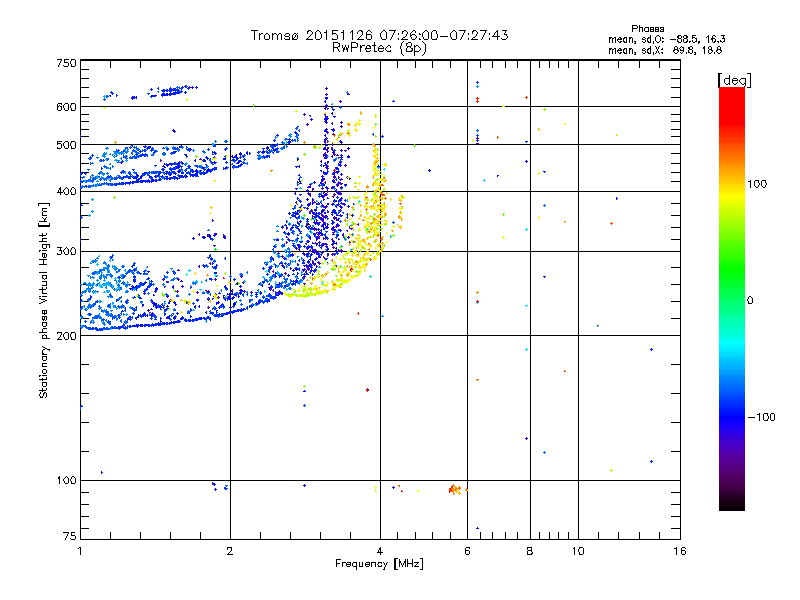Click the 'RwPretec (8p)' subtitle
The width and height of the screenshot is (800, 600).
(379, 48)
